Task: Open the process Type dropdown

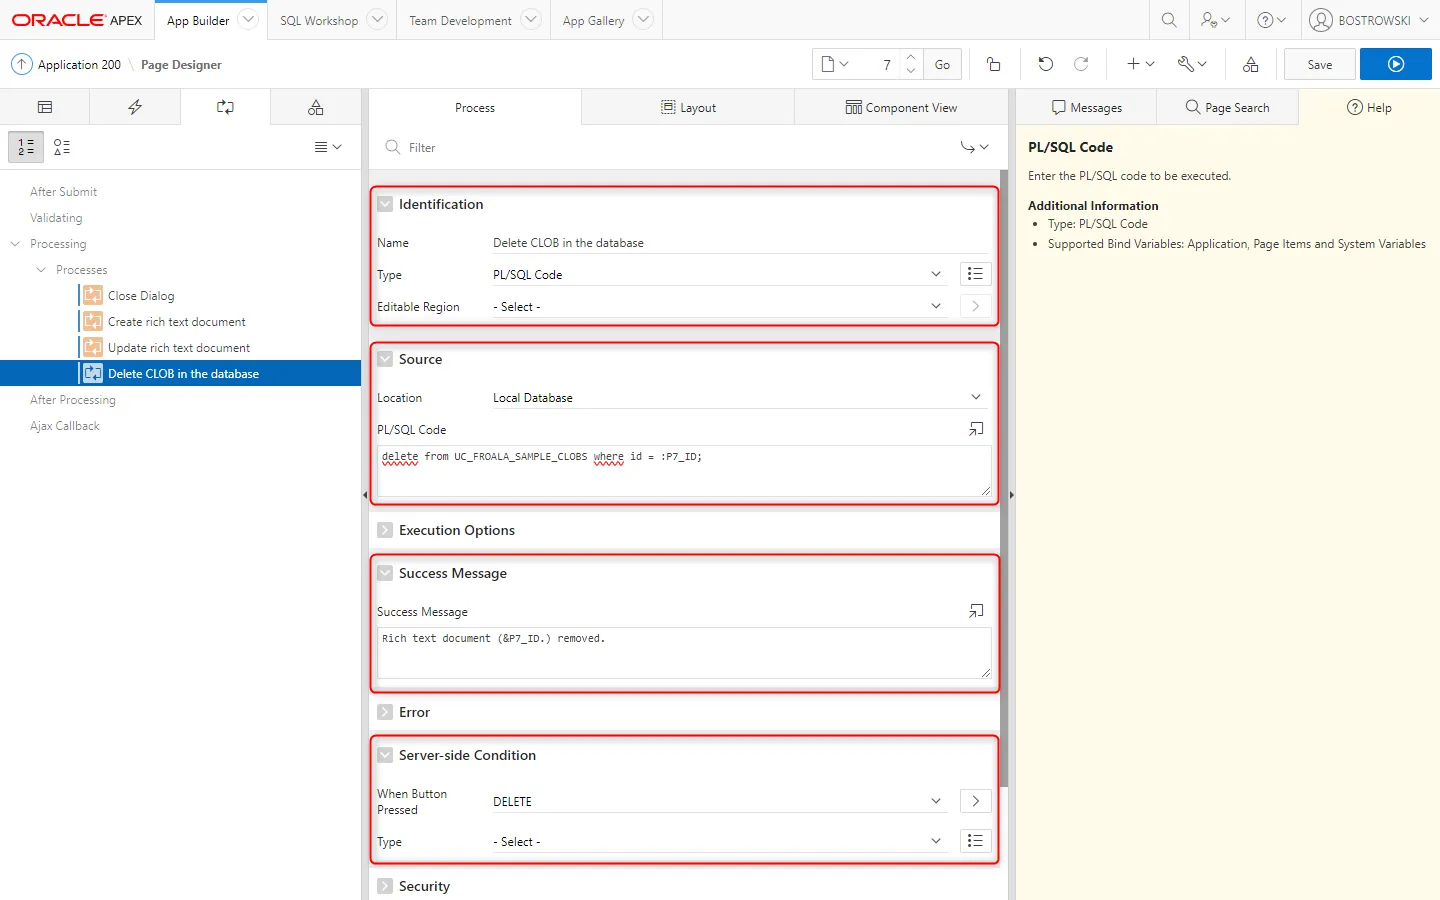Action: [716, 274]
